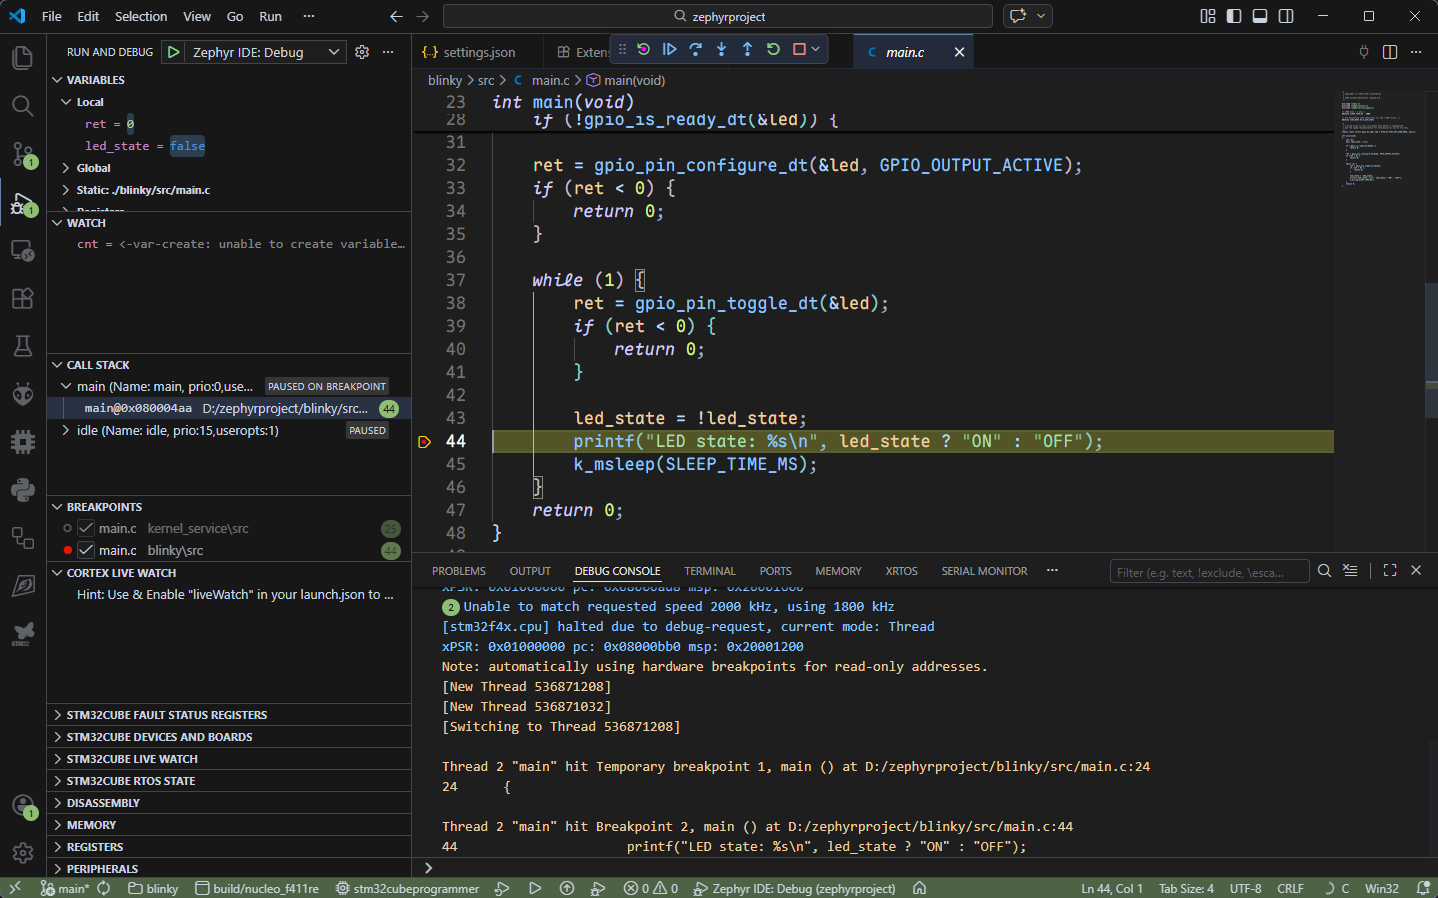Viewport: 1438px width, 898px height.
Task: Click Restart in debug toolbar
Action: point(773,49)
